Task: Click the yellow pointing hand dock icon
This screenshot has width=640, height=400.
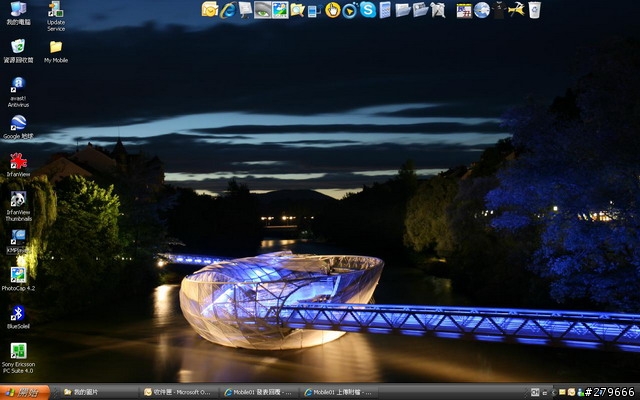Action: coord(333,10)
